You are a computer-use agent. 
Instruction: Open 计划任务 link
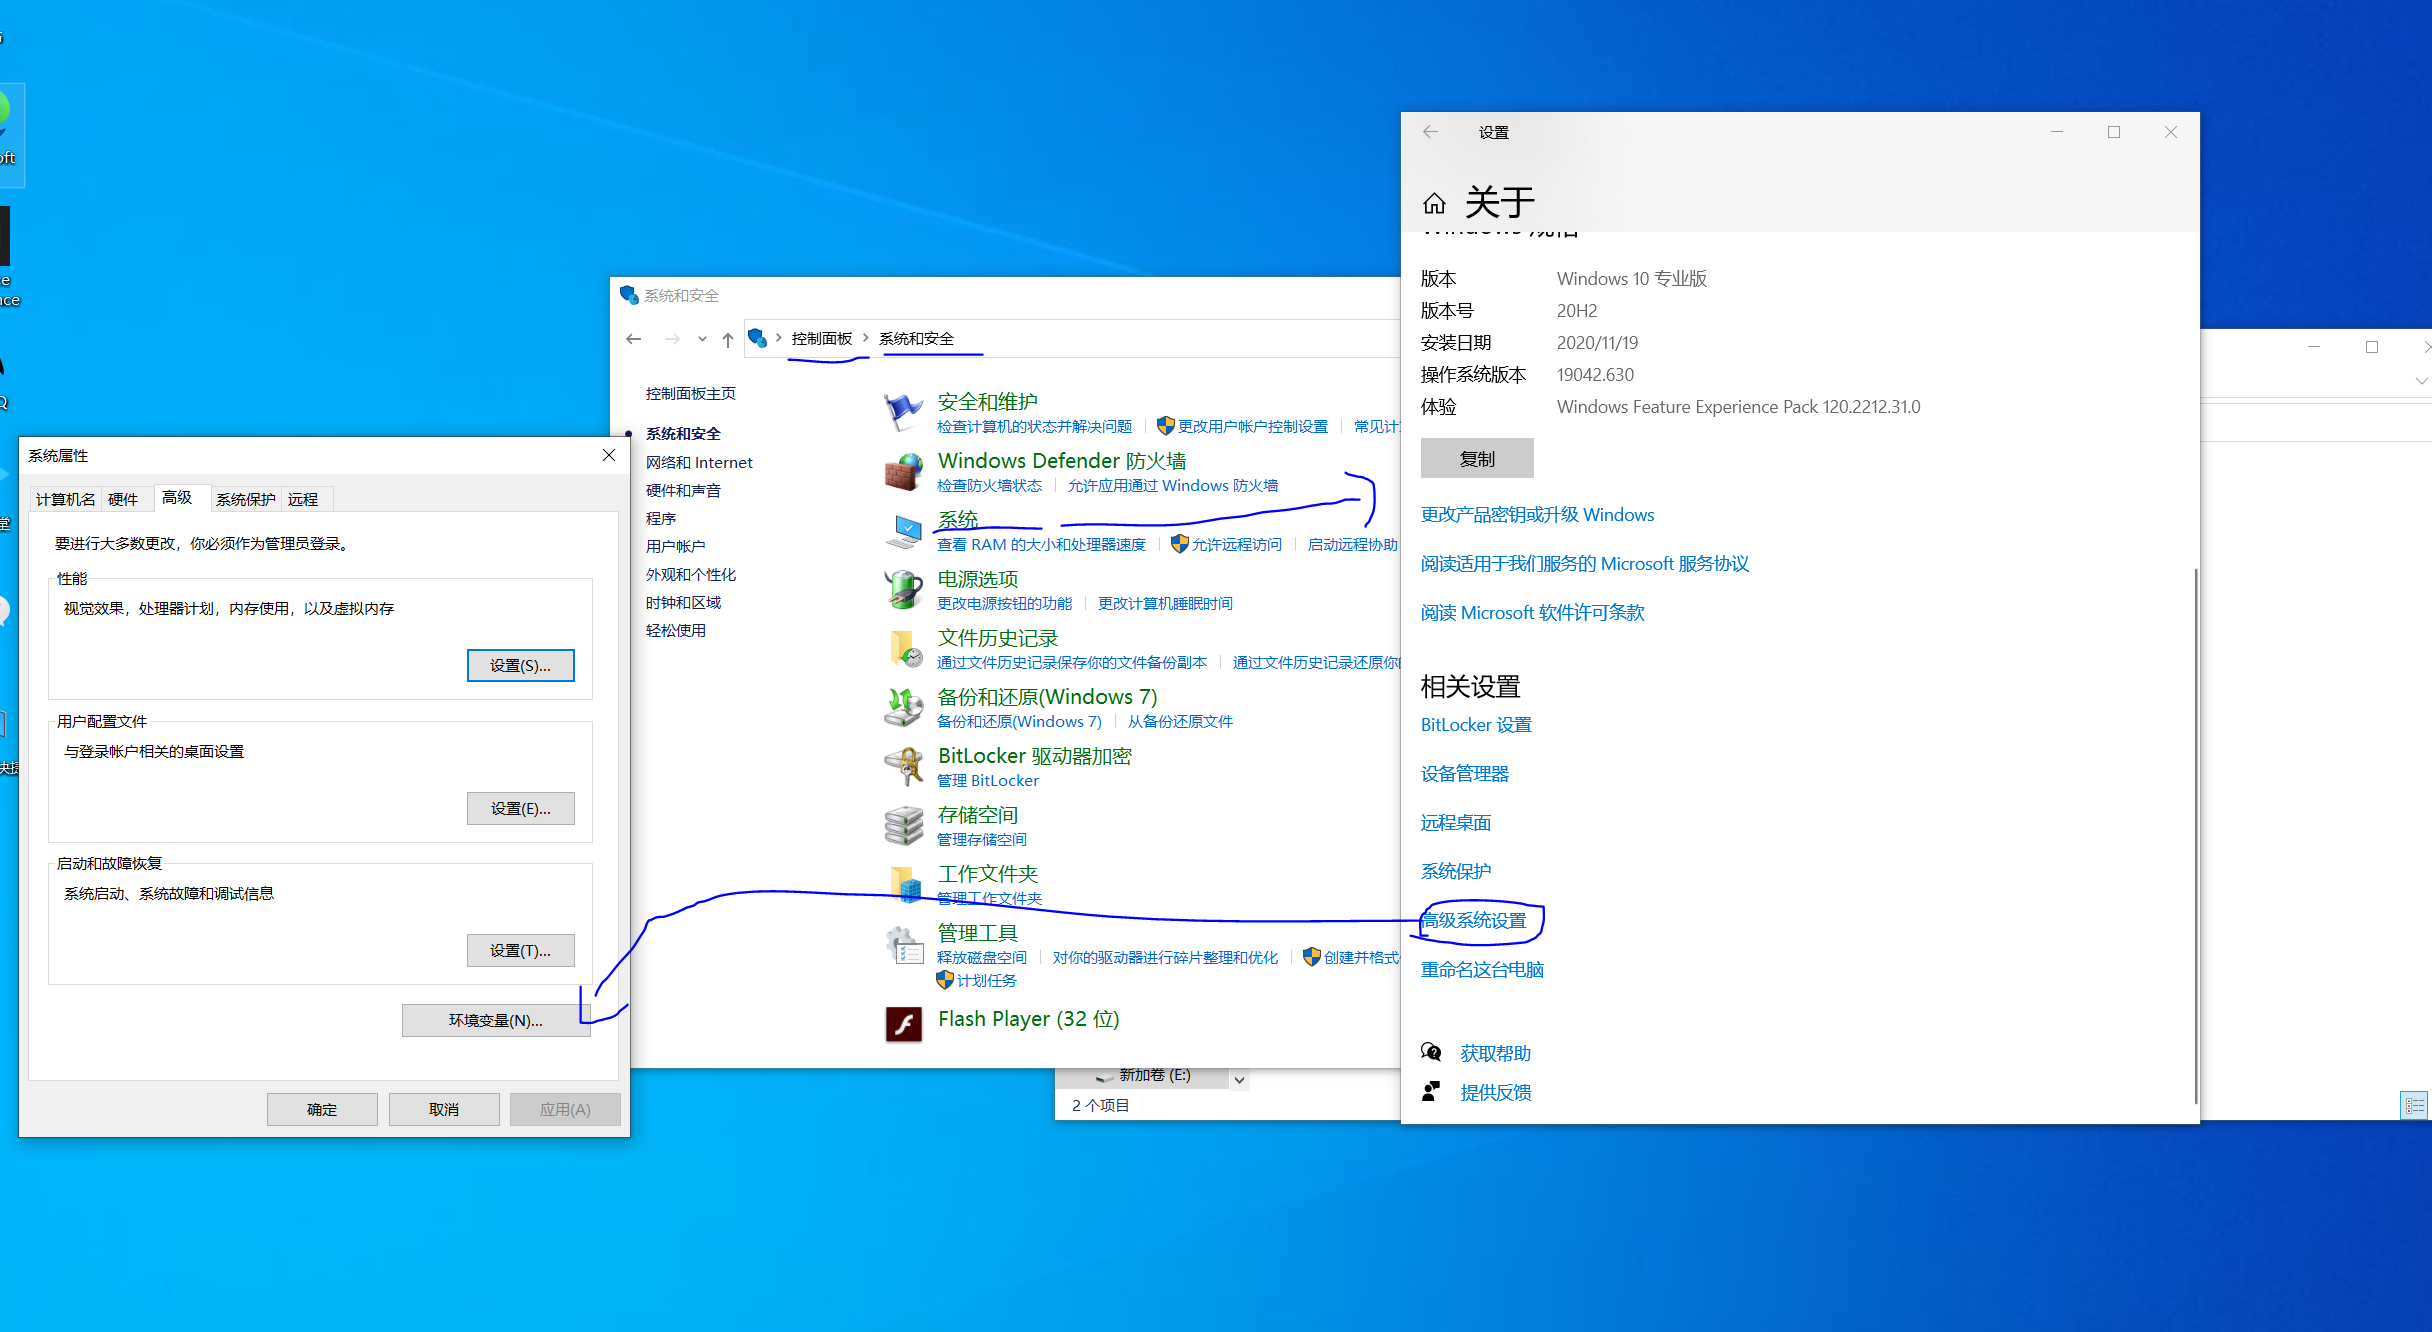(x=986, y=980)
